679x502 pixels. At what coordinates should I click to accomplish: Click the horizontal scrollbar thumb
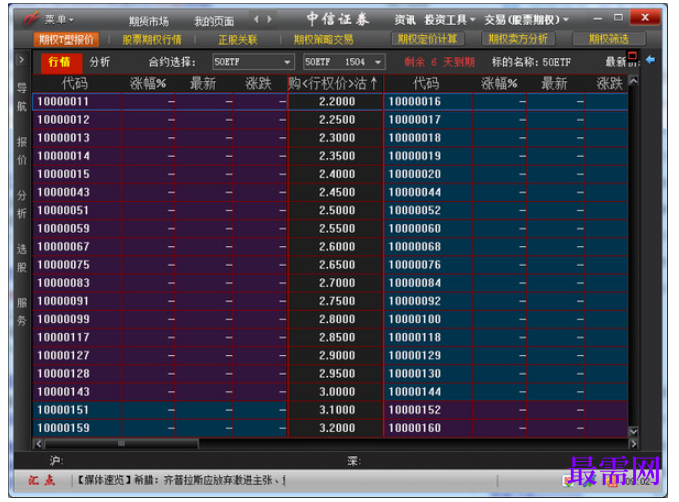pyautogui.click(x=121, y=444)
